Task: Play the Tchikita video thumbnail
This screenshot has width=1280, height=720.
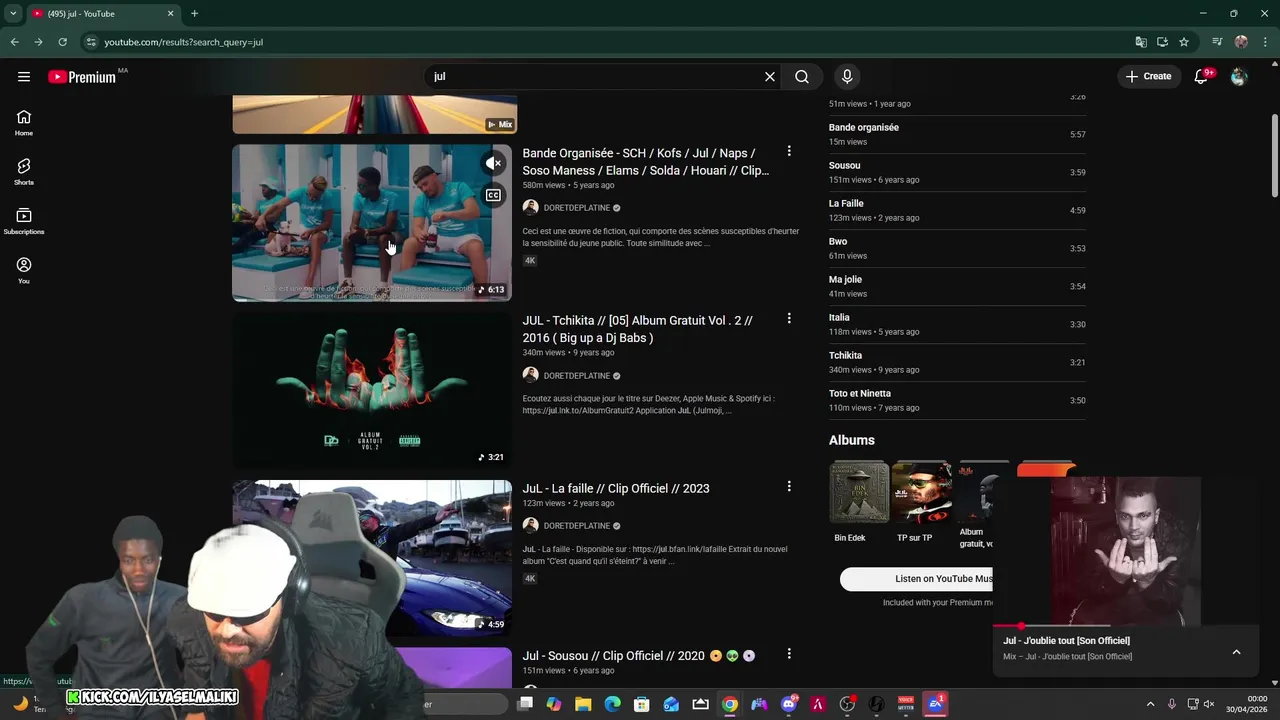Action: [372, 390]
